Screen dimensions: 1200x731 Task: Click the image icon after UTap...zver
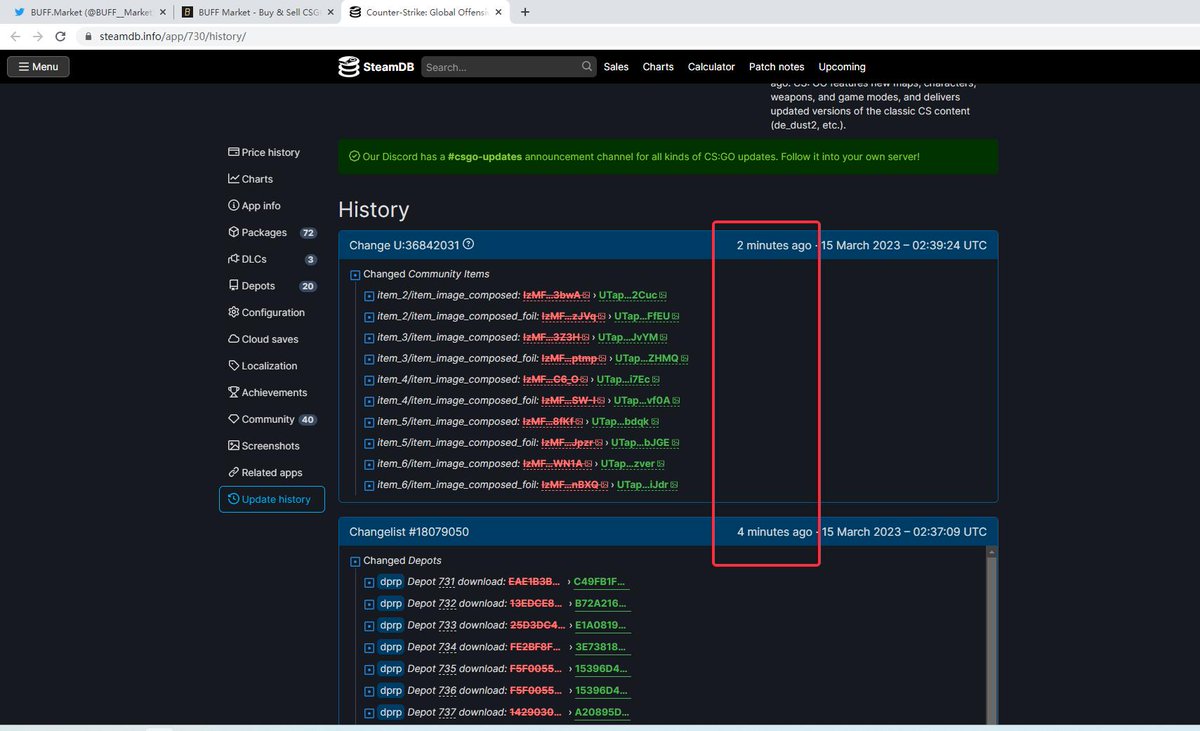pos(661,464)
